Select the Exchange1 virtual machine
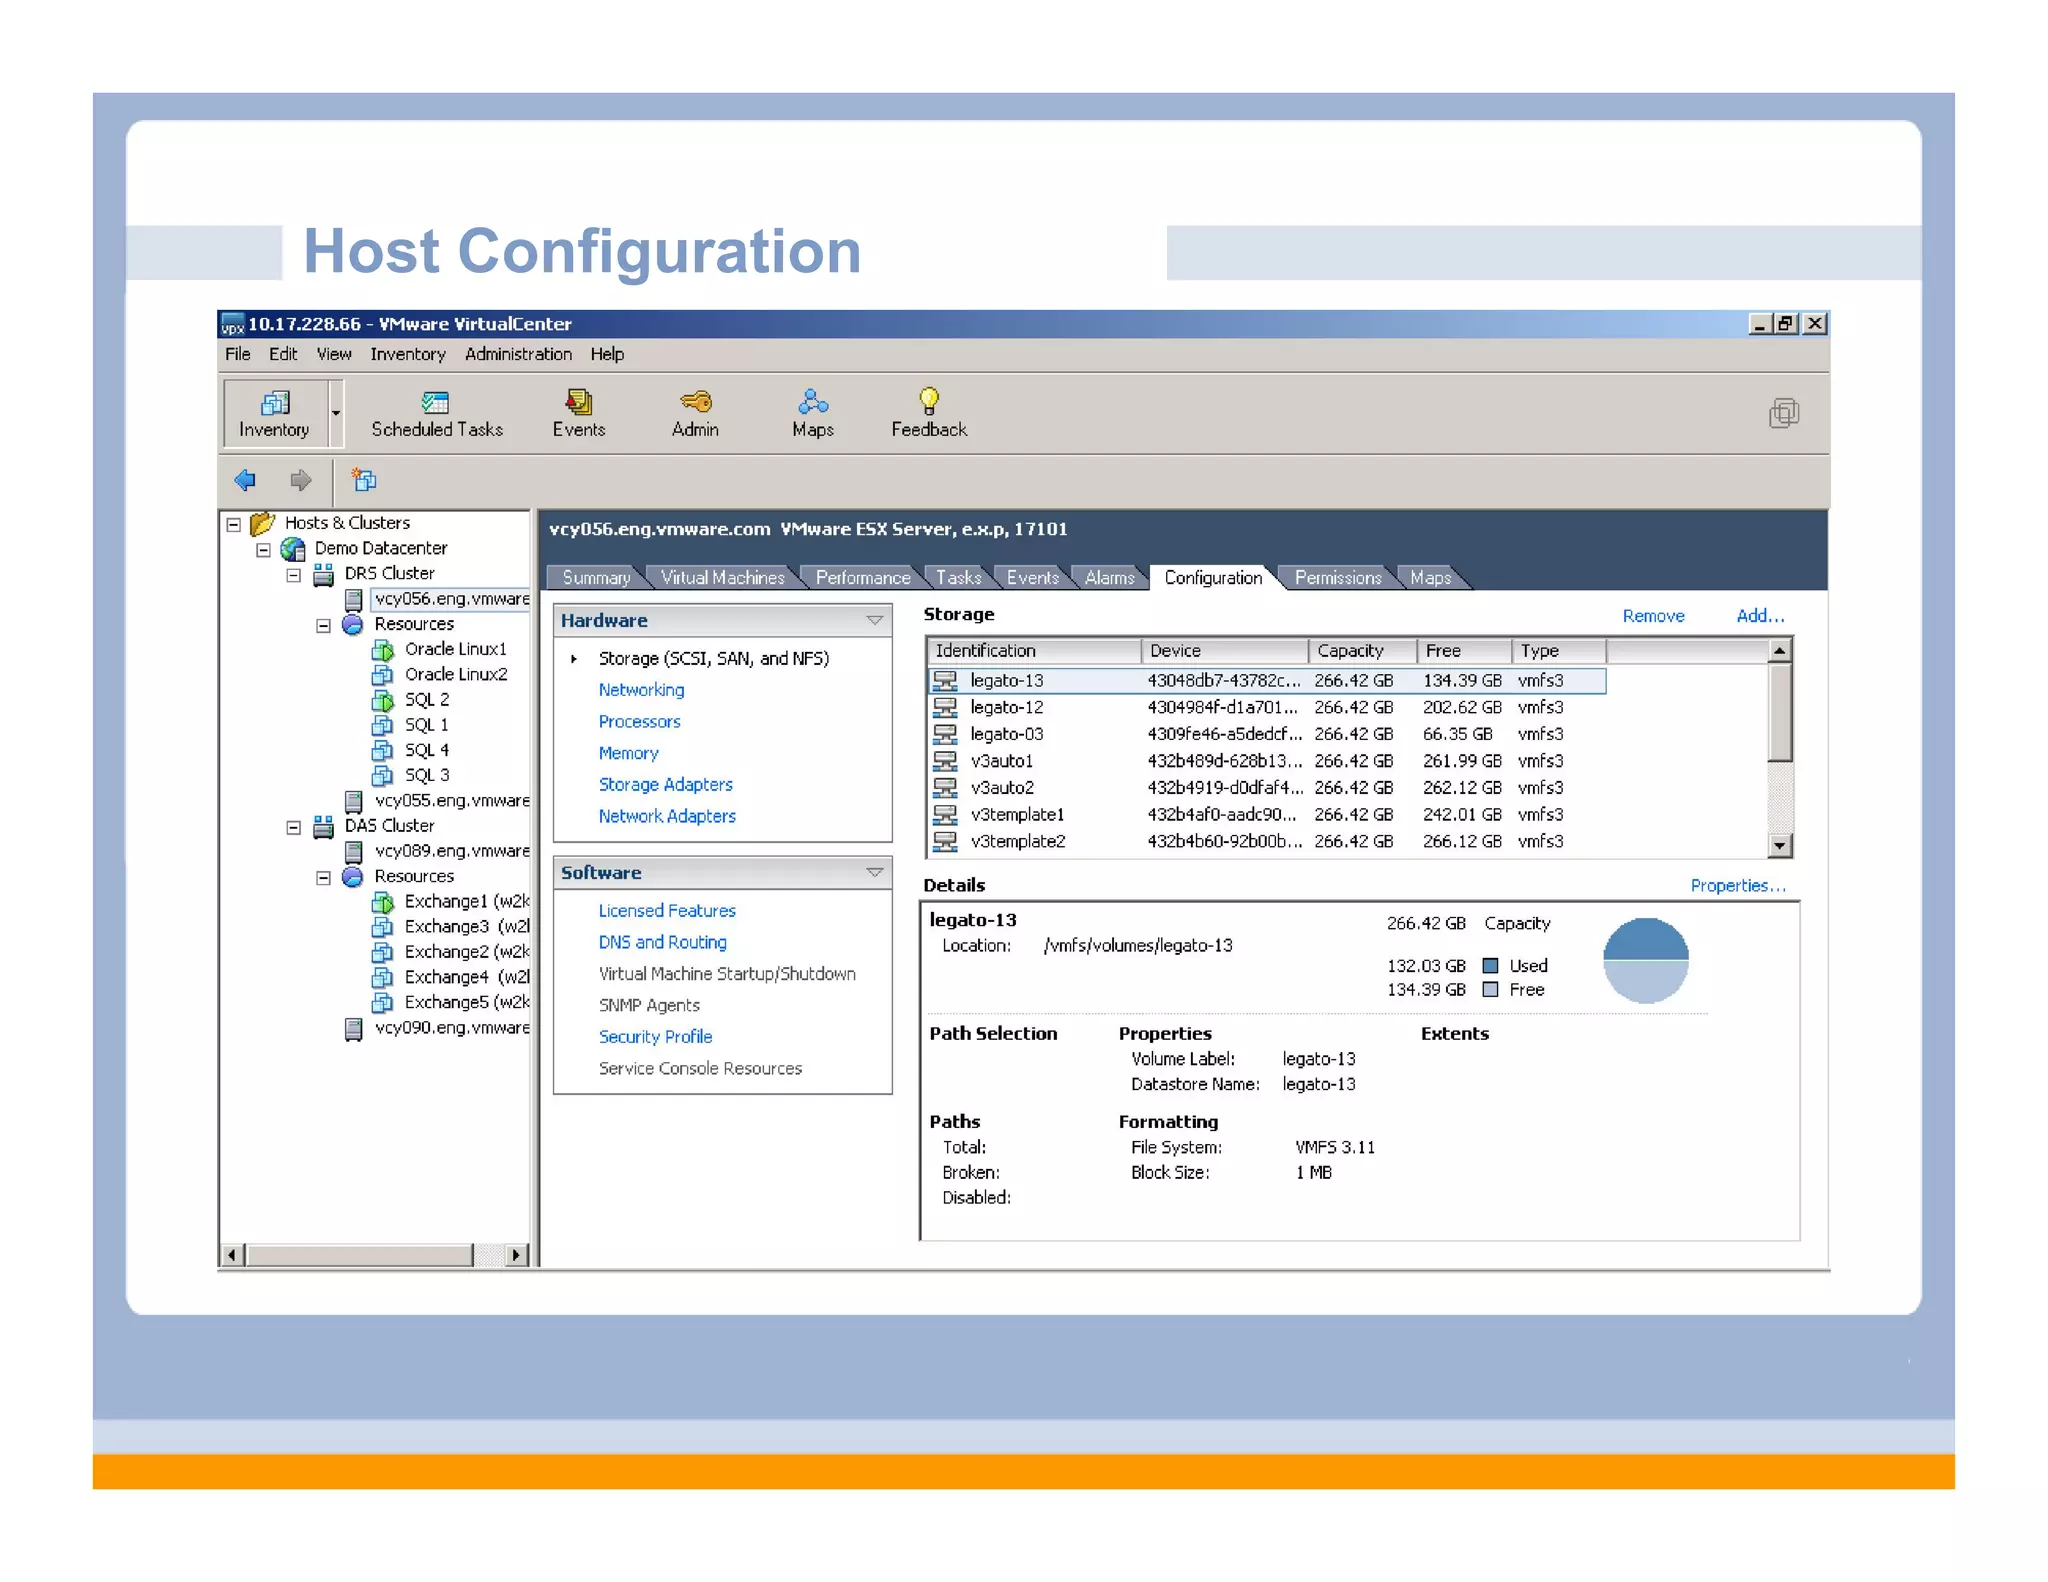Screen dimensions: 2048x1582 click(467, 901)
